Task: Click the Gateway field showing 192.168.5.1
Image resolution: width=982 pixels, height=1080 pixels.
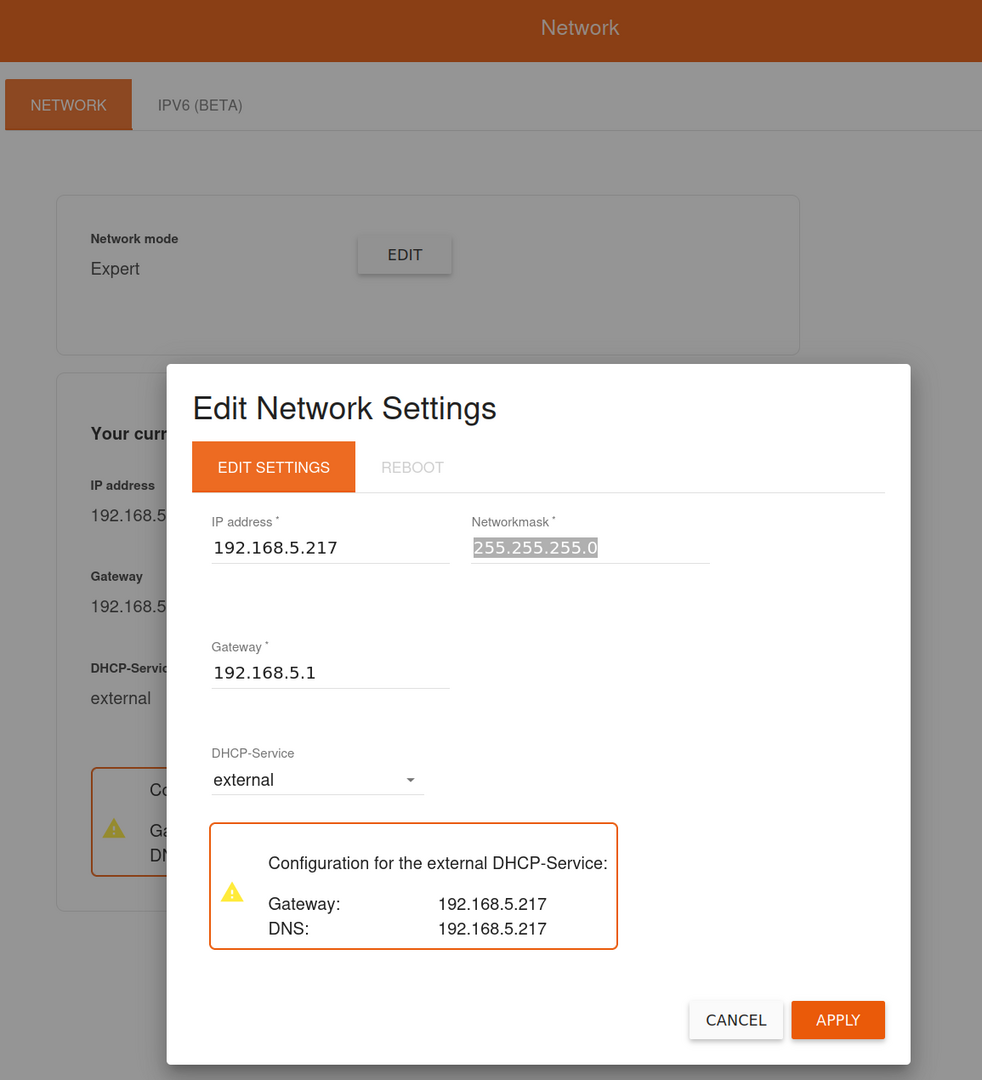Action: pyautogui.click(x=330, y=673)
